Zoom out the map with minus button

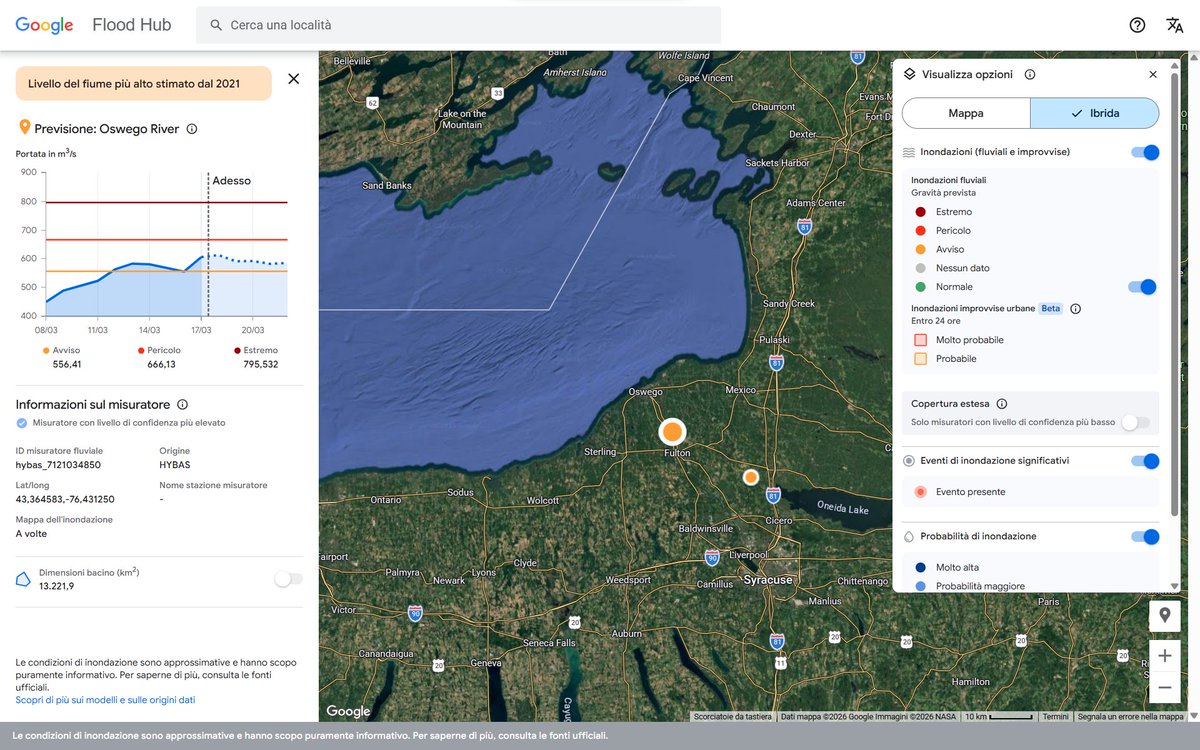(x=1165, y=688)
